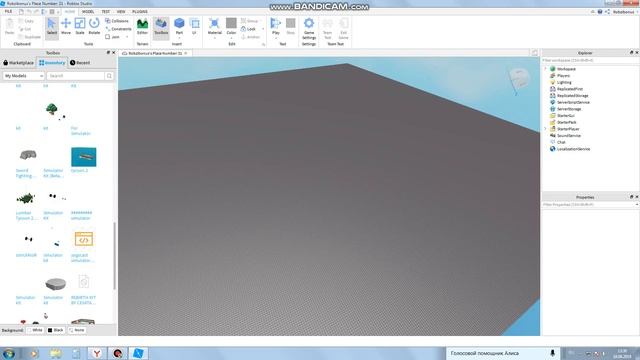The width and height of the screenshot is (640, 360).
Task: Open the file explorer taskbar icon
Action: point(55,353)
